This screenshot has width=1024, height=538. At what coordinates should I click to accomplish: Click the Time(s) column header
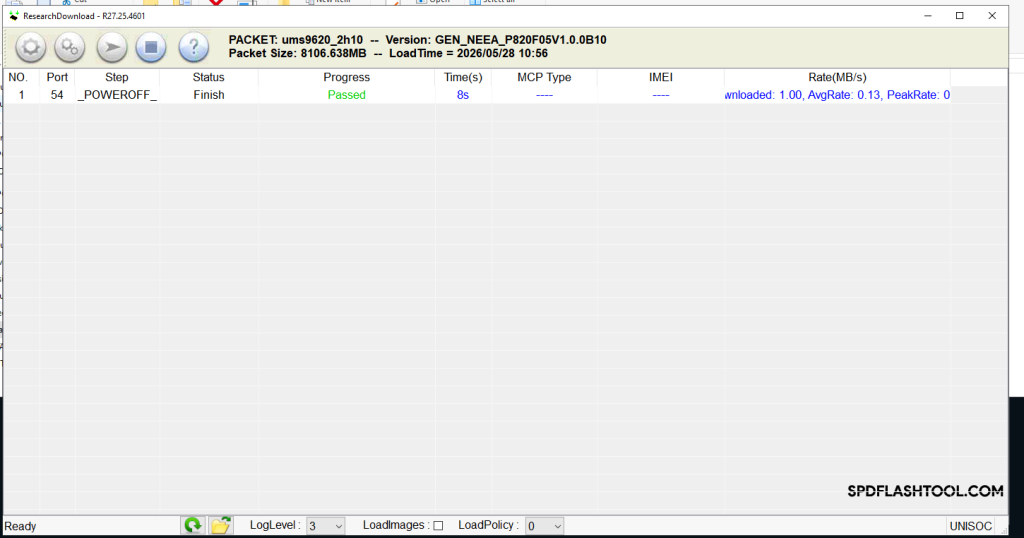463,77
